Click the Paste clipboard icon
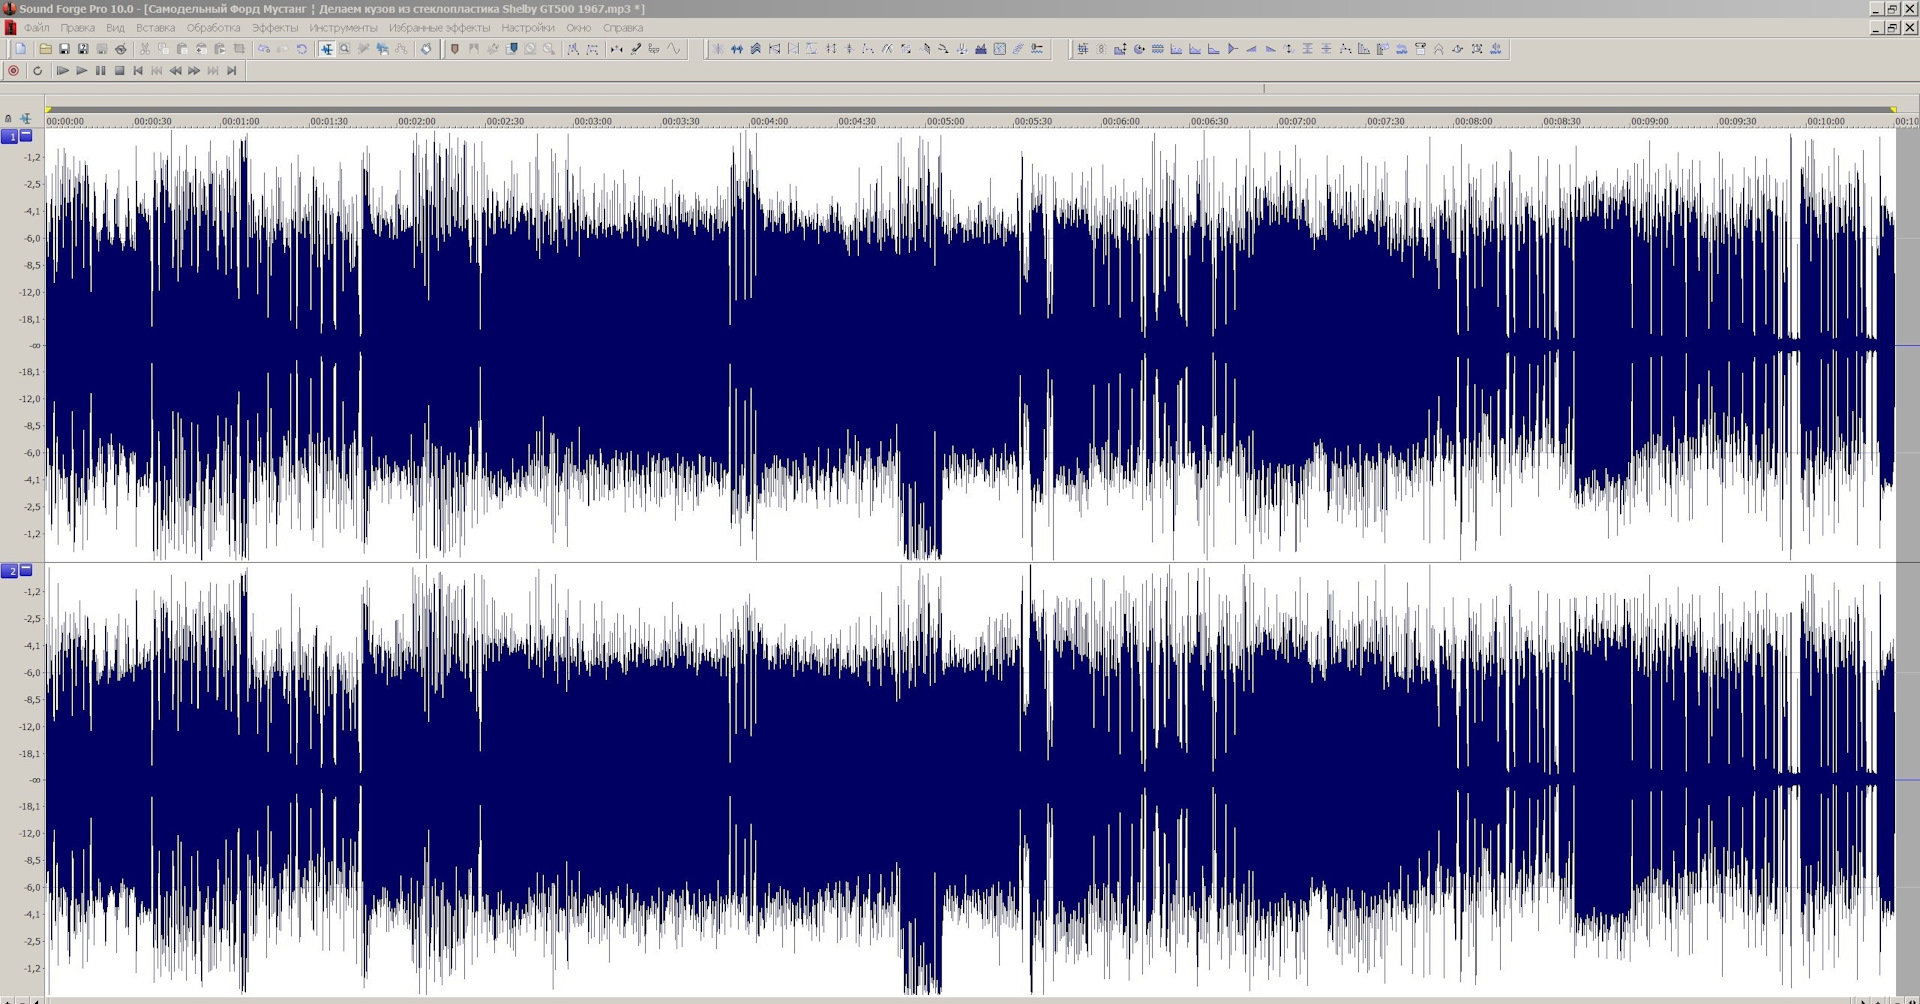The height and width of the screenshot is (1004, 1920). pos(182,49)
